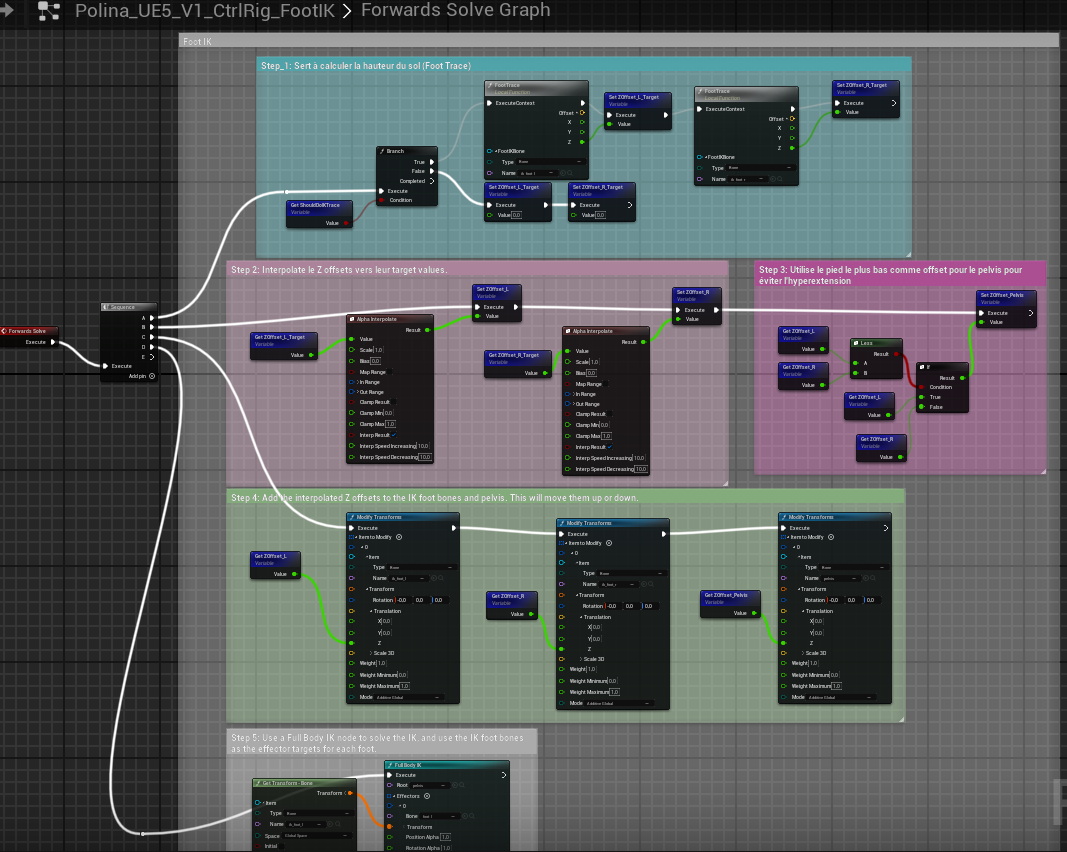
Task: Add an element to Effectors in Full Body IK
Action: (427, 796)
